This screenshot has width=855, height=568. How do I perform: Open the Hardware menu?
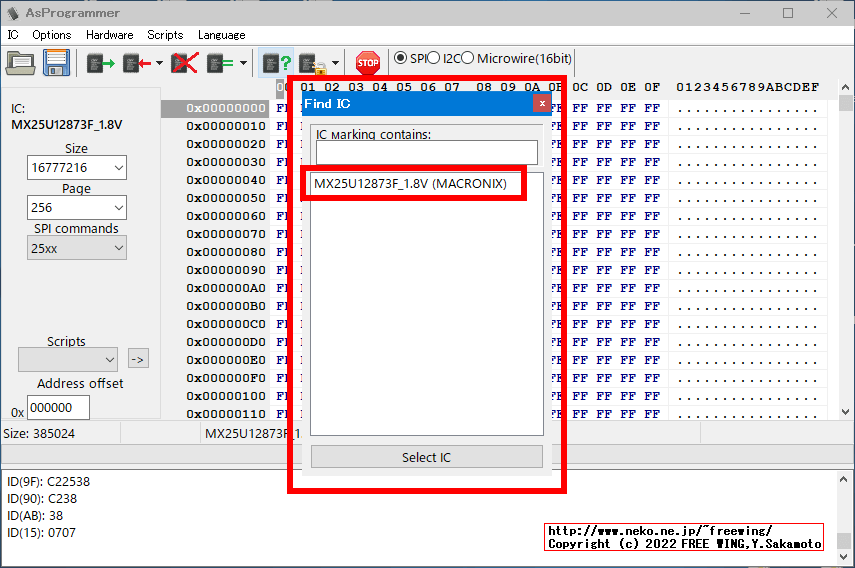pyautogui.click(x=110, y=35)
